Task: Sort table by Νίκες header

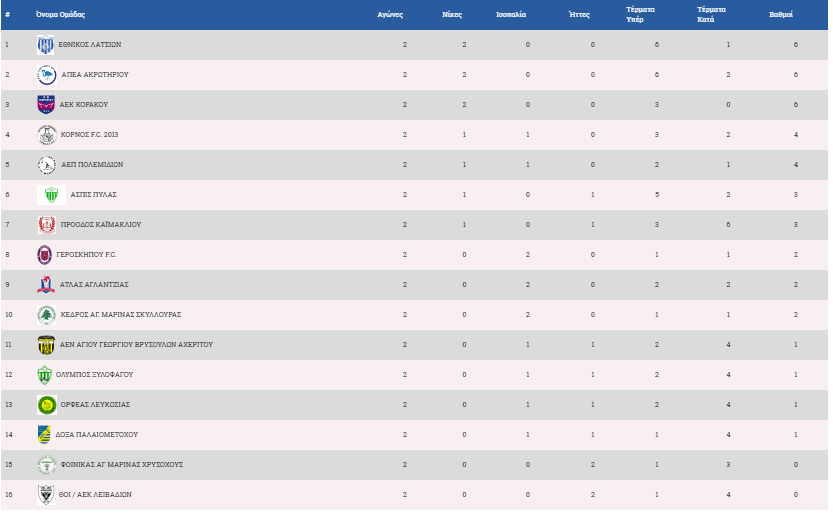Action: point(452,14)
